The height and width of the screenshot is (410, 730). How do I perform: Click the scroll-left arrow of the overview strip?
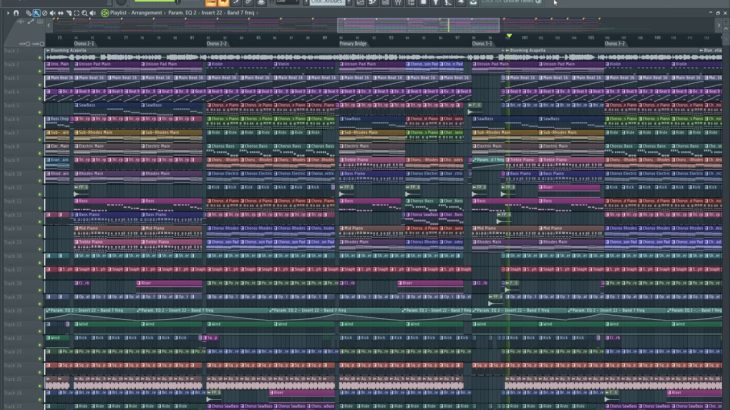[x=48, y=25]
